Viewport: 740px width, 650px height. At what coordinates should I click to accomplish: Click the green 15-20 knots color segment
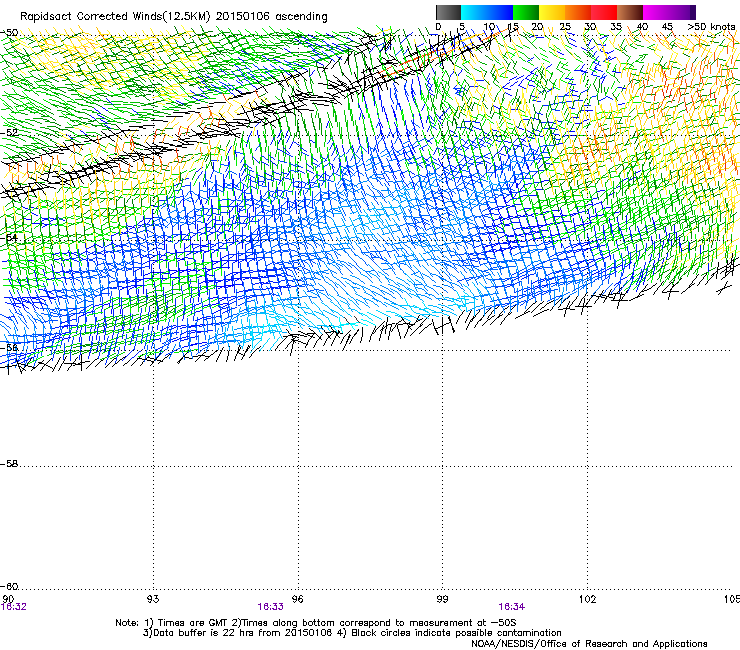point(526,12)
